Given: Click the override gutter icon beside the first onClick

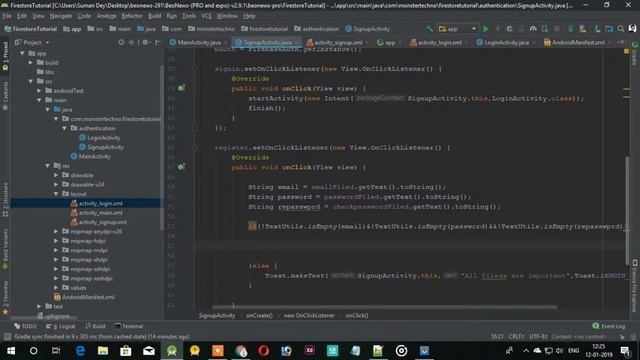Looking at the screenshot, I should tap(181, 88).
